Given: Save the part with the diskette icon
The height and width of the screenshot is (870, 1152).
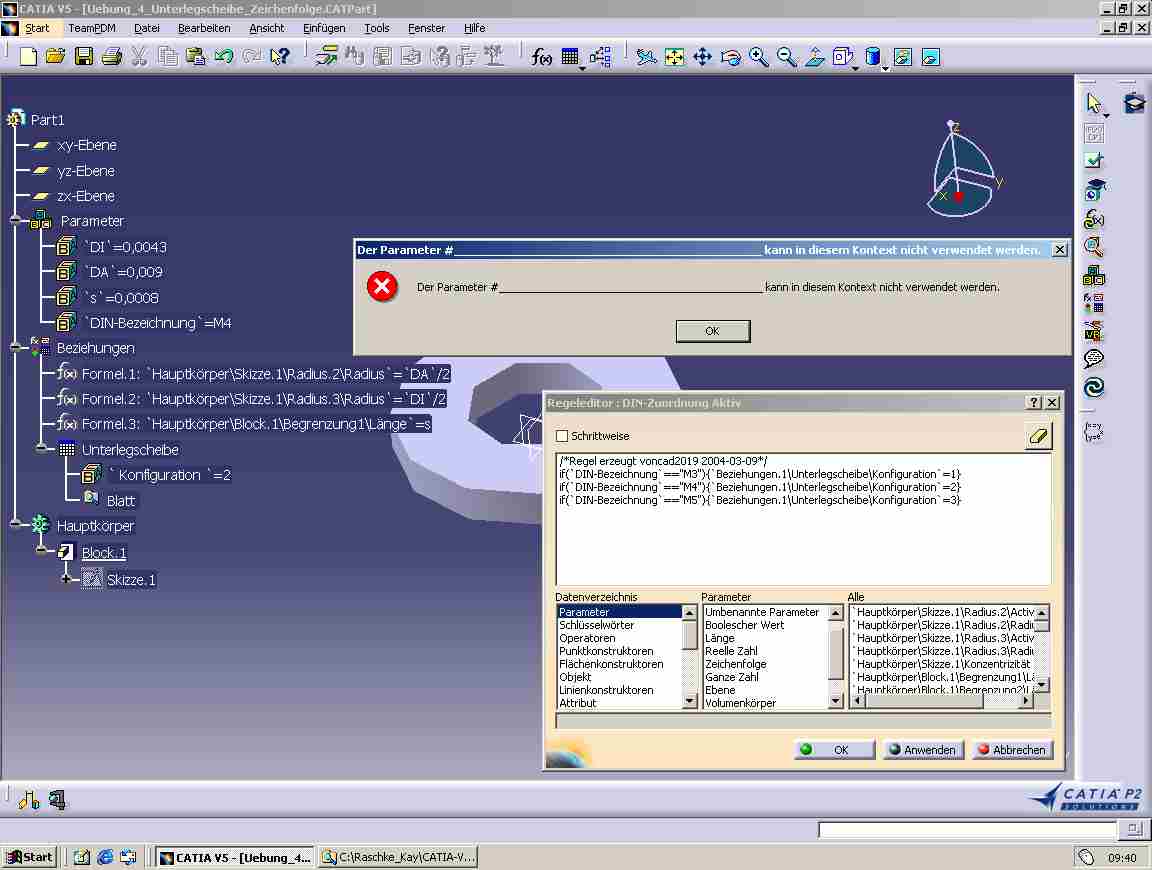Looking at the screenshot, I should pos(84,57).
